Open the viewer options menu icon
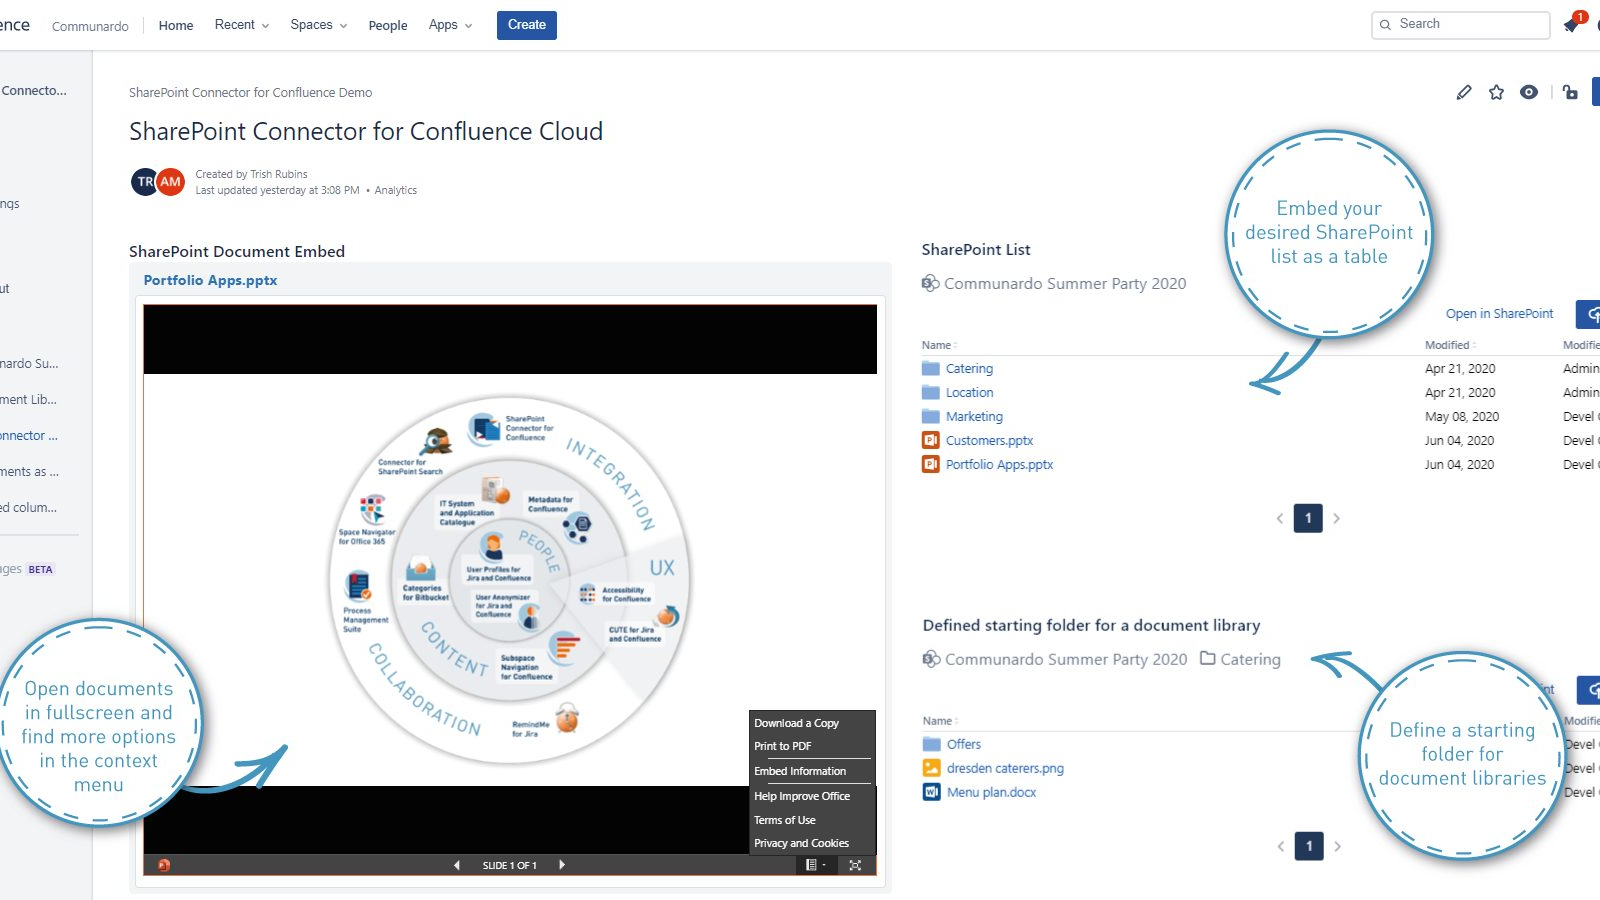 [815, 865]
